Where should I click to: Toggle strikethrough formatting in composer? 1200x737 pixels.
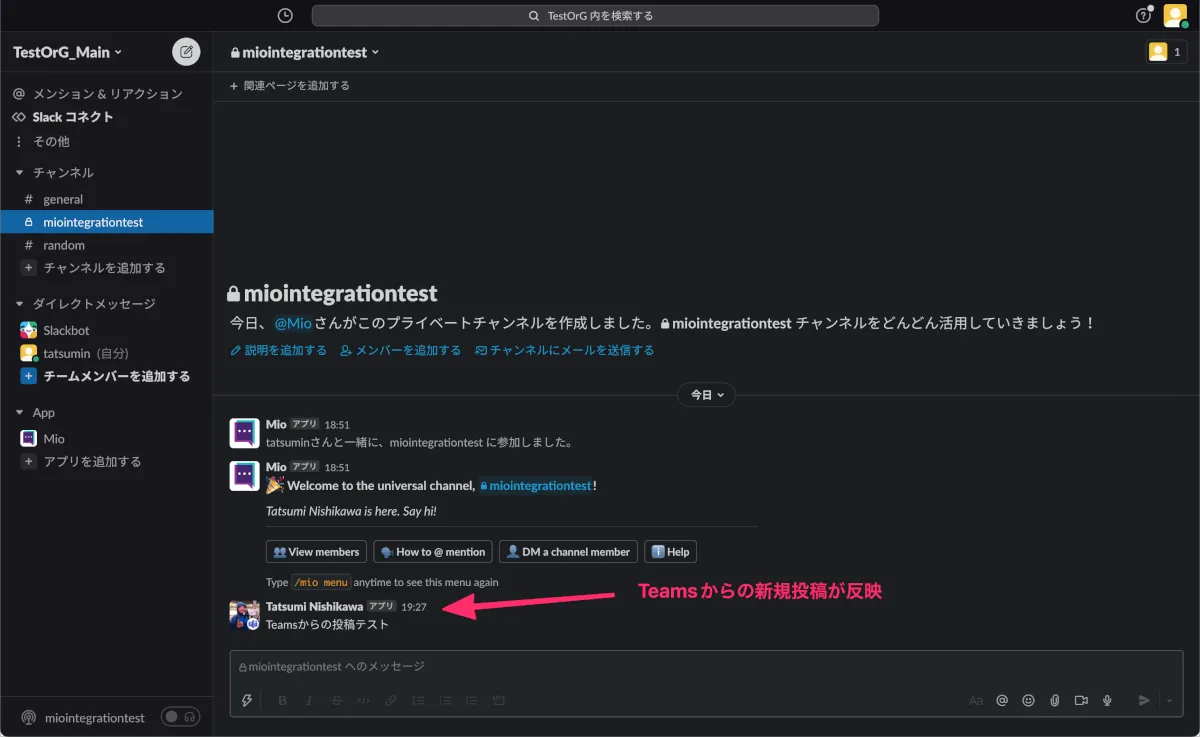pos(336,701)
